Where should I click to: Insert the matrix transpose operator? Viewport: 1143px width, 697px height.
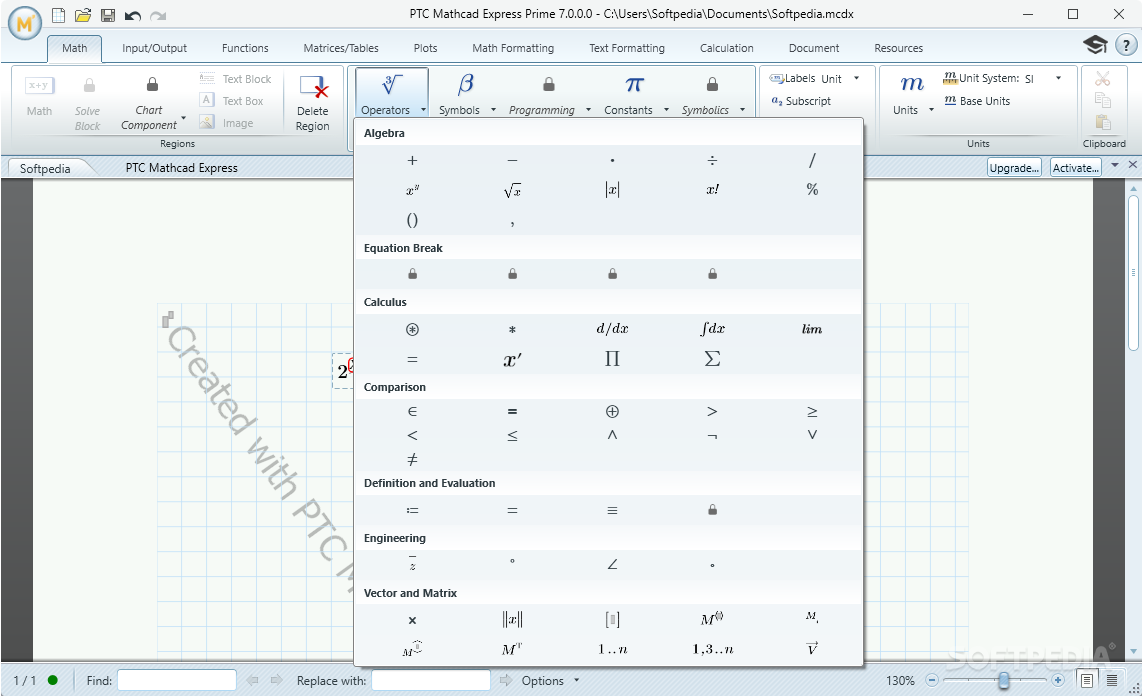(512, 649)
